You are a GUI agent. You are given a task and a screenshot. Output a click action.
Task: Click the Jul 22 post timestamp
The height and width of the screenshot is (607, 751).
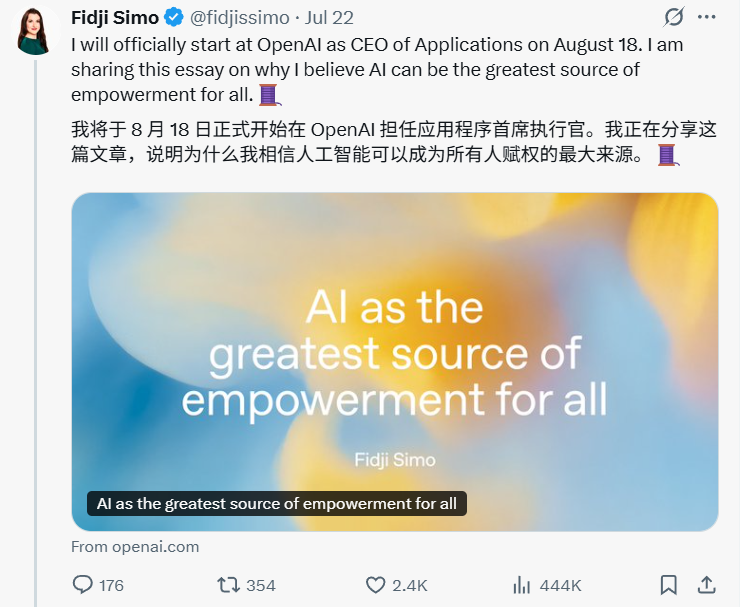330,17
